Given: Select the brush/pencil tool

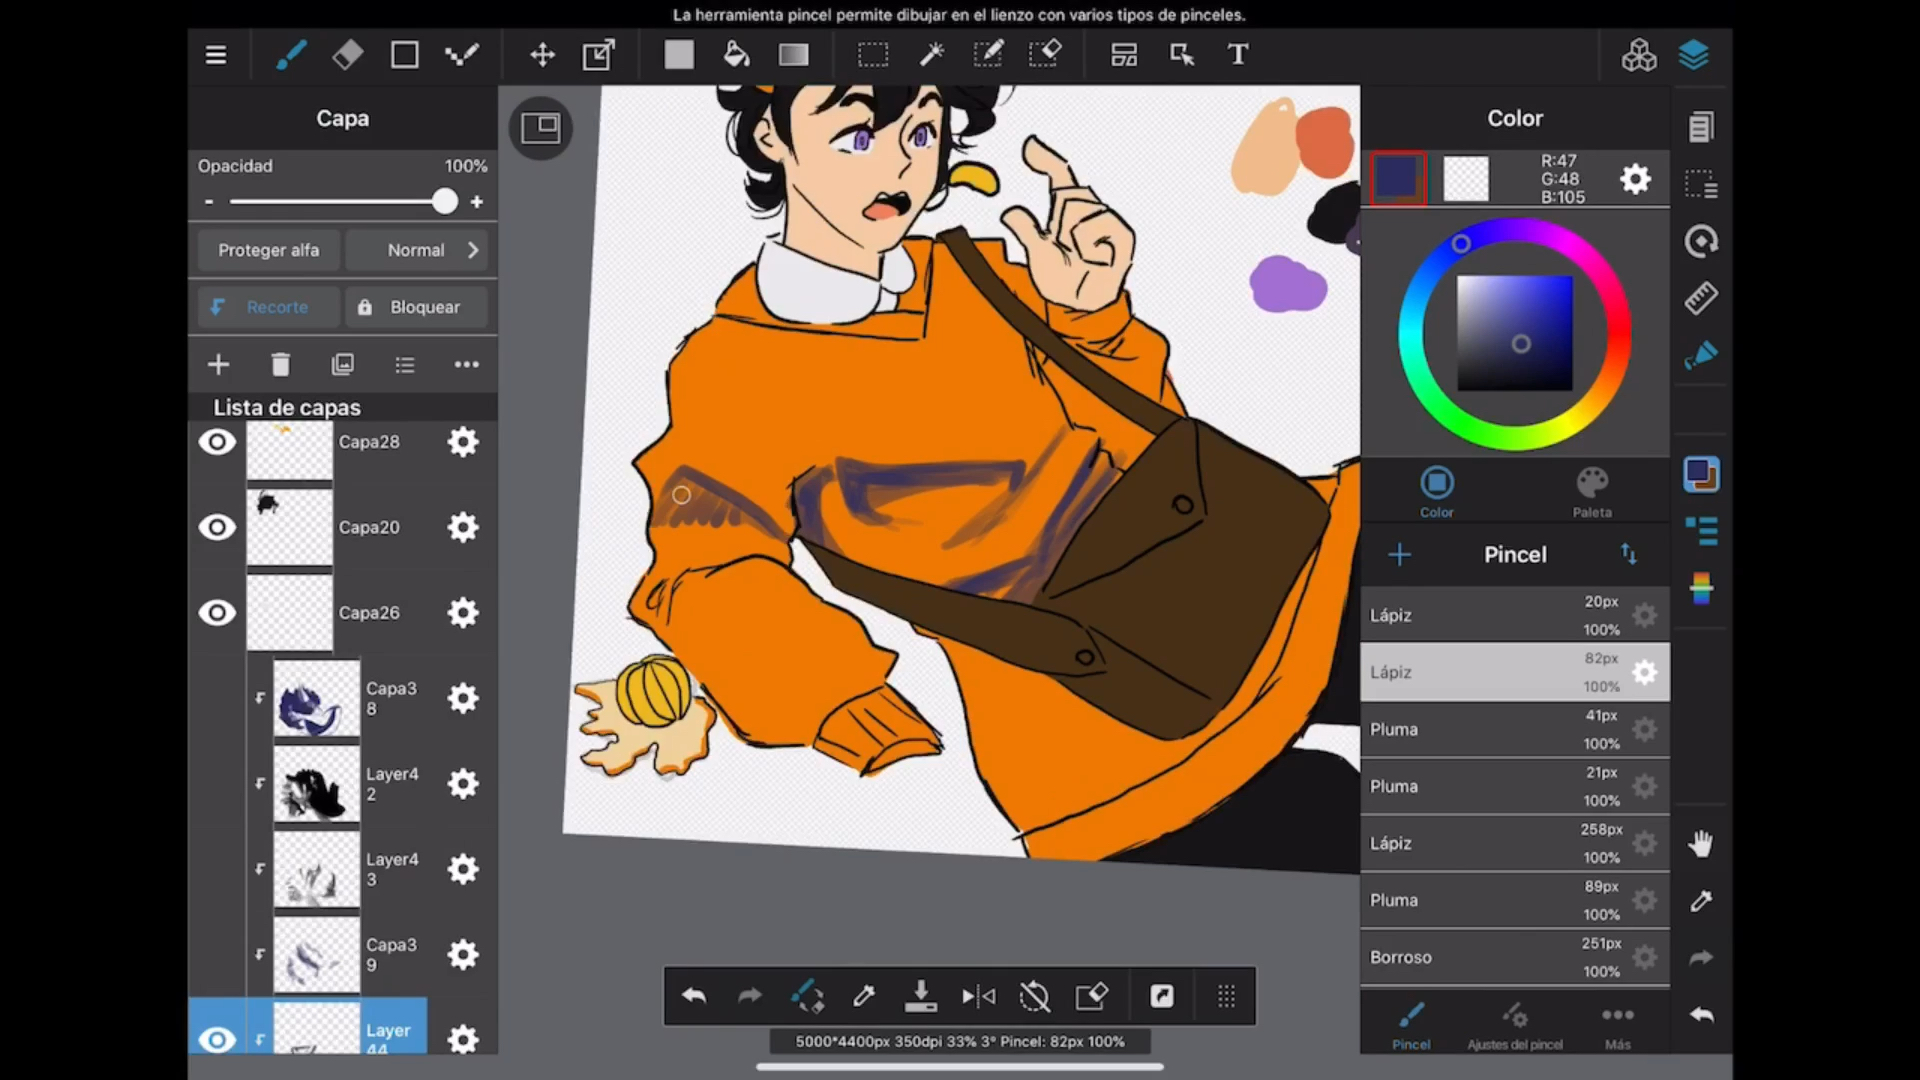Looking at the screenshot, I should point(289,54).
